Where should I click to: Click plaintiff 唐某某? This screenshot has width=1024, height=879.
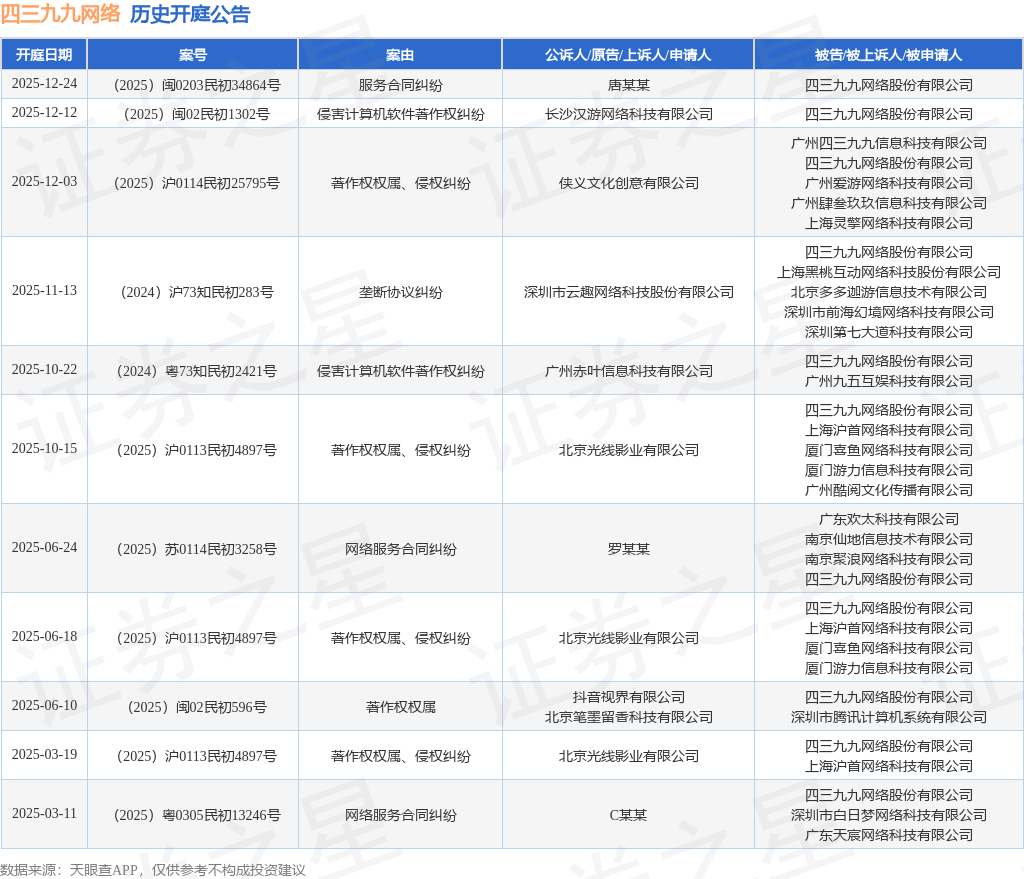coord(628,85)
